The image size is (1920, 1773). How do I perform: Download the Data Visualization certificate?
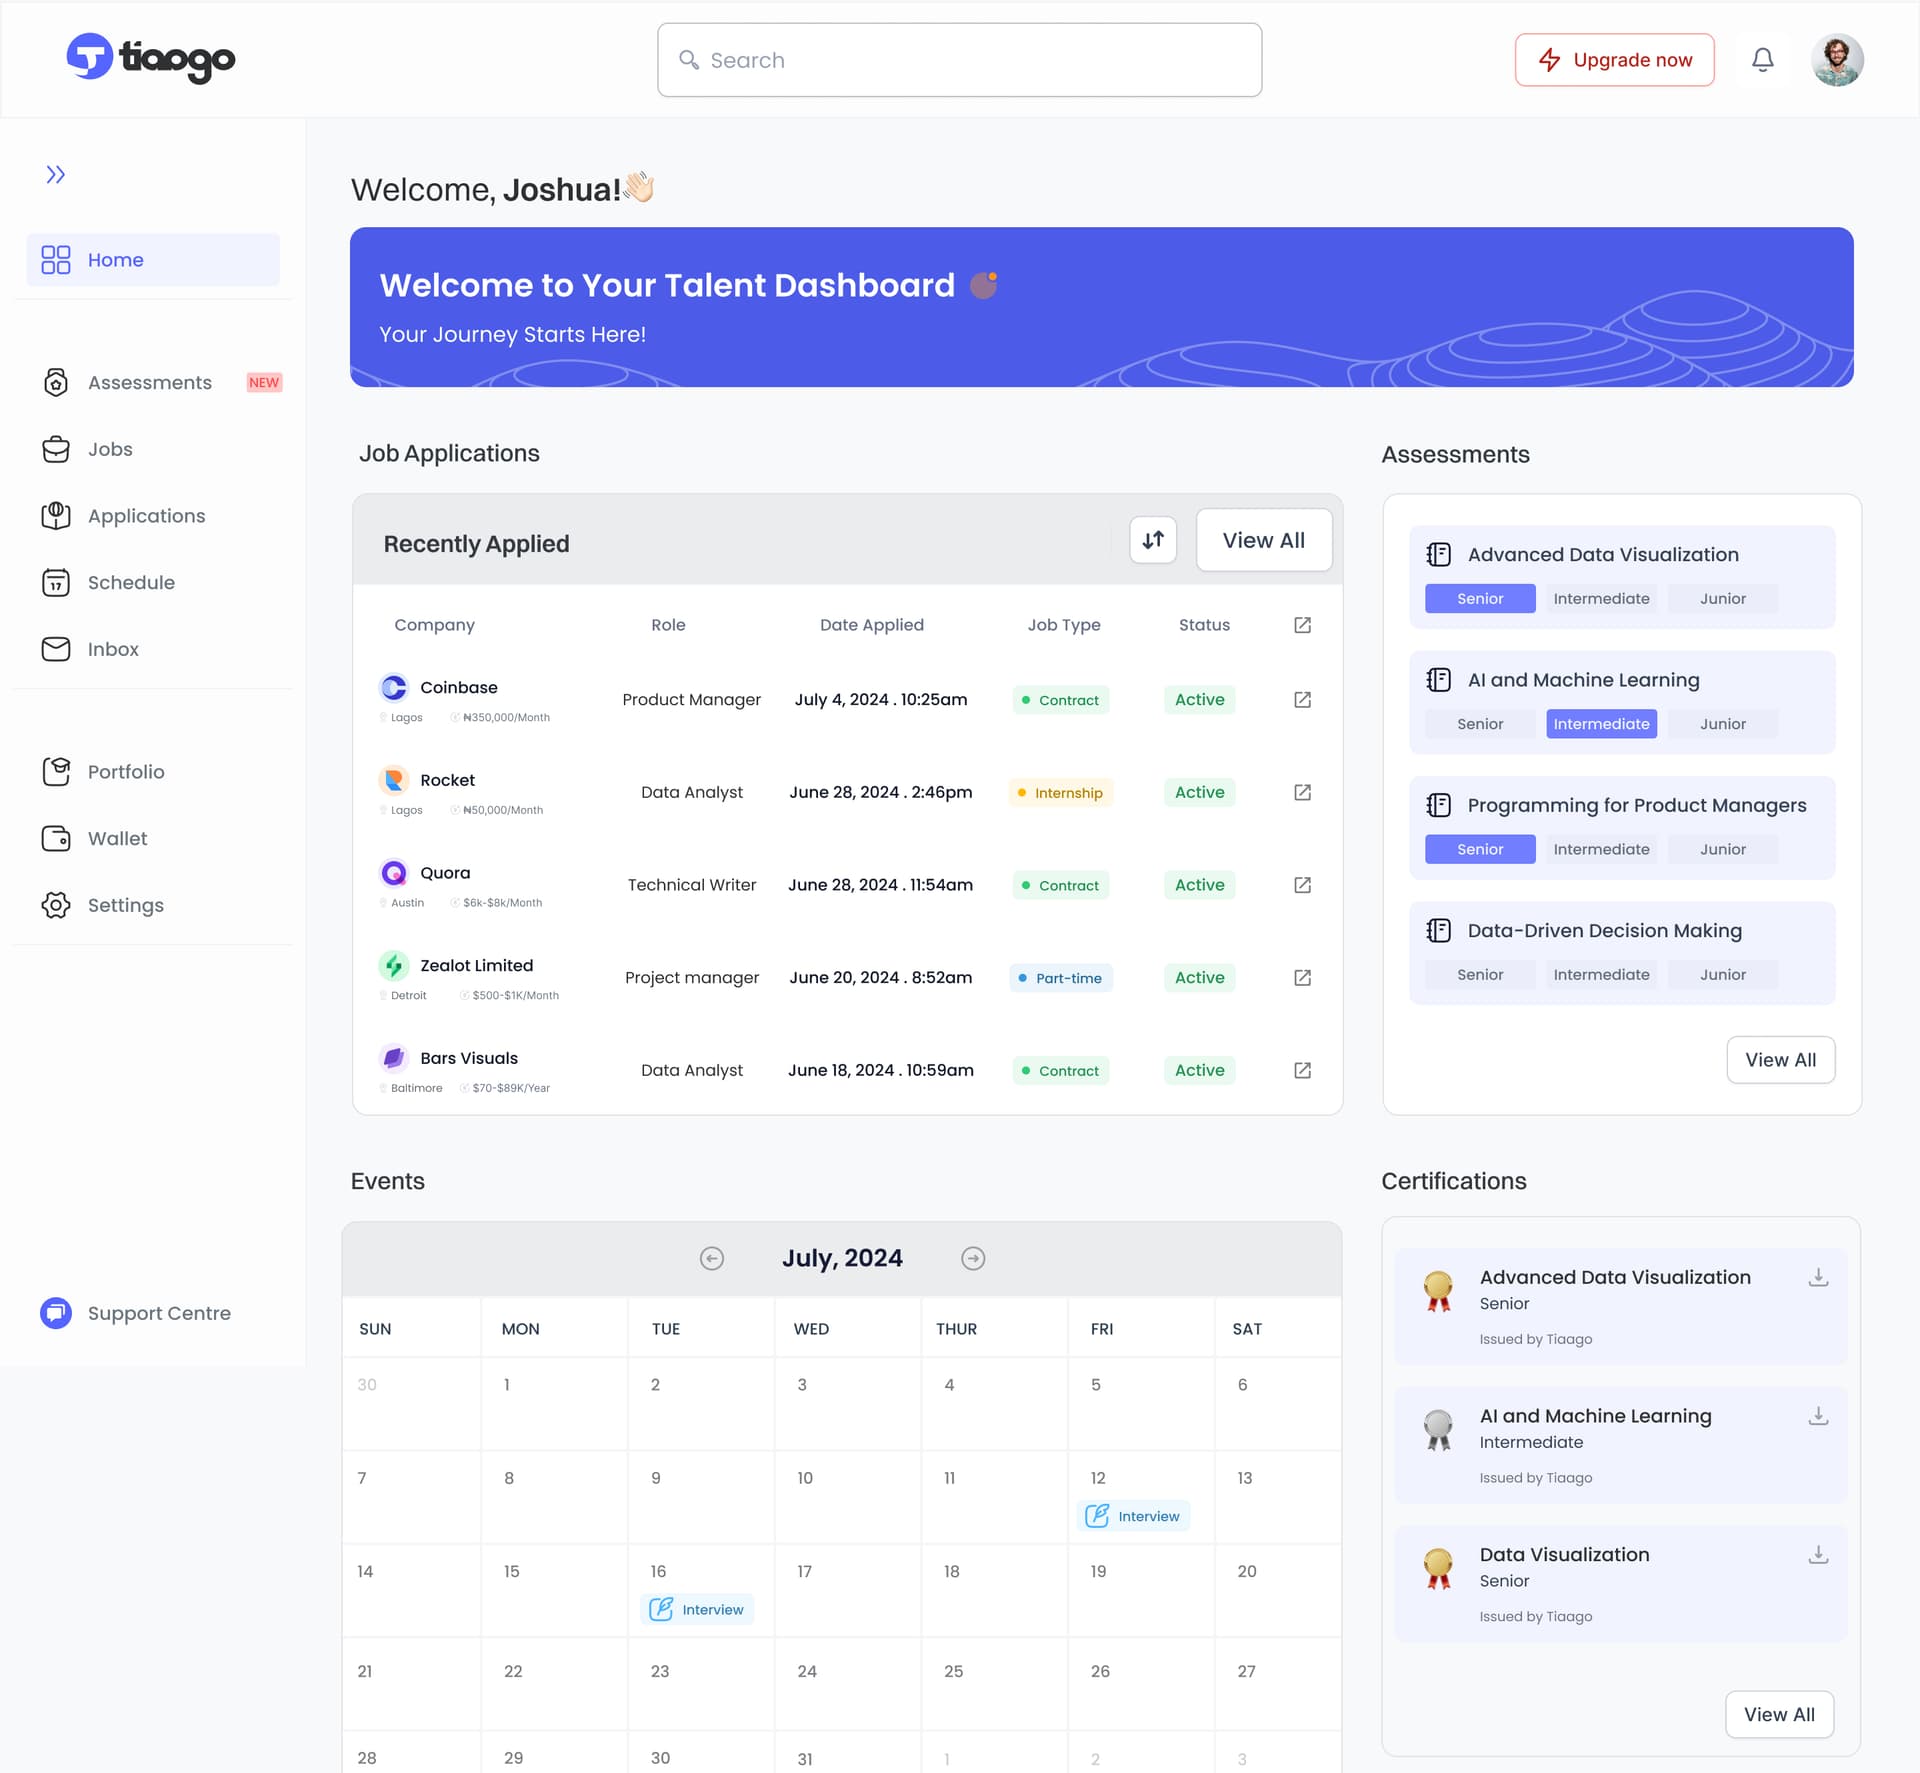[1818, 1555]
